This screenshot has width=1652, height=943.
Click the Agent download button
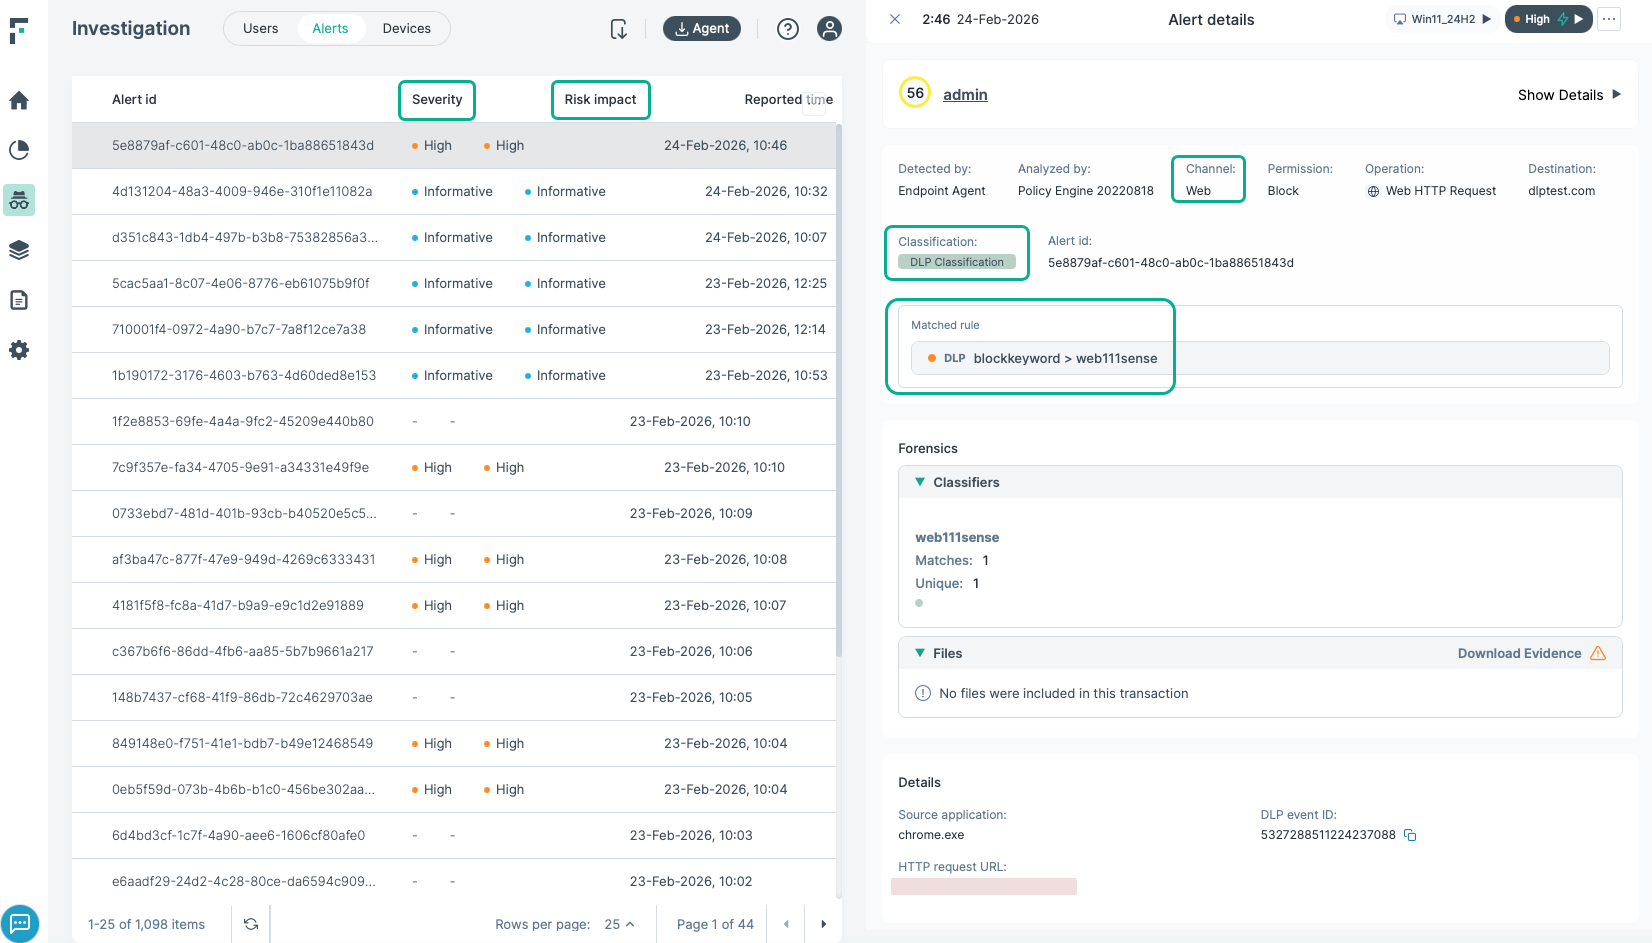click(702, 29)
